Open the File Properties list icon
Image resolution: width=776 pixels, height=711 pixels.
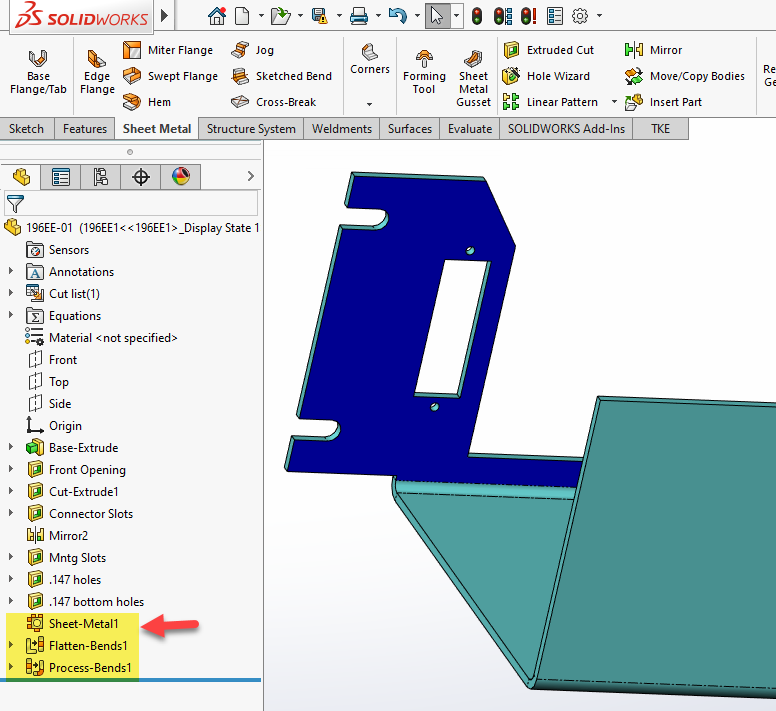coord(555,16)
